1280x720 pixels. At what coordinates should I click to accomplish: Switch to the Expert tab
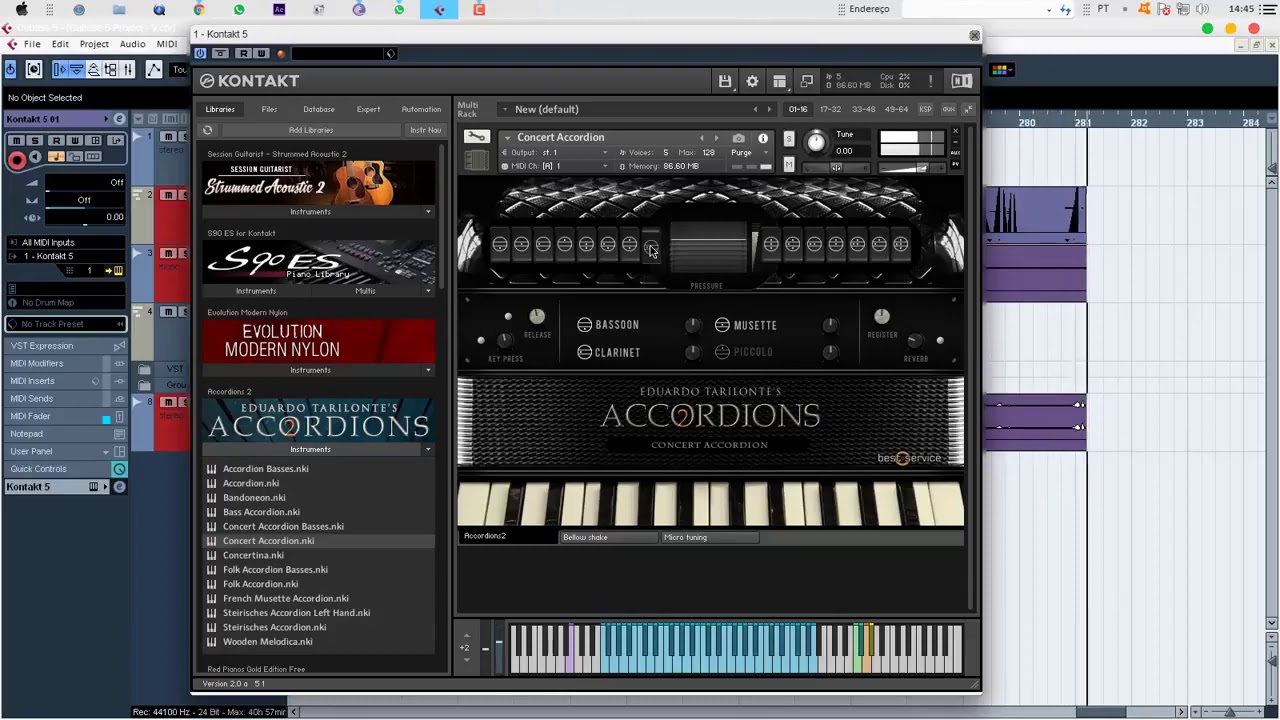(x=368, y=109)
